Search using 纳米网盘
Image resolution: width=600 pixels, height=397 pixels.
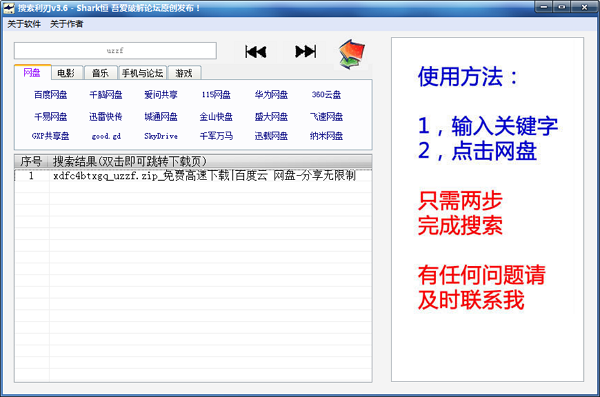(326, 136)
